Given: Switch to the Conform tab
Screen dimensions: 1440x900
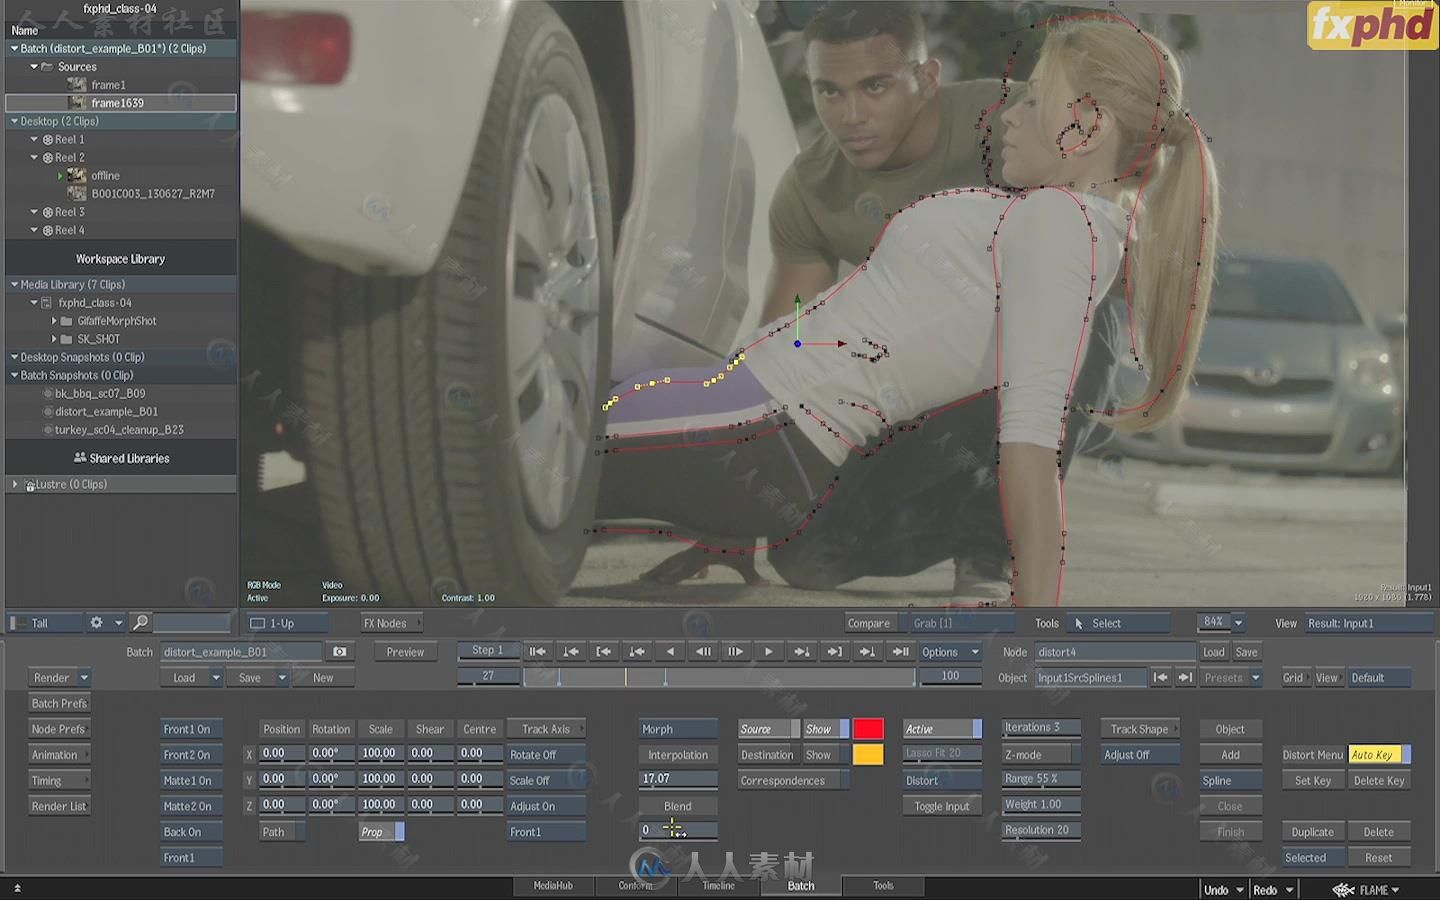Looking at the screenshot, I should 635,886.
